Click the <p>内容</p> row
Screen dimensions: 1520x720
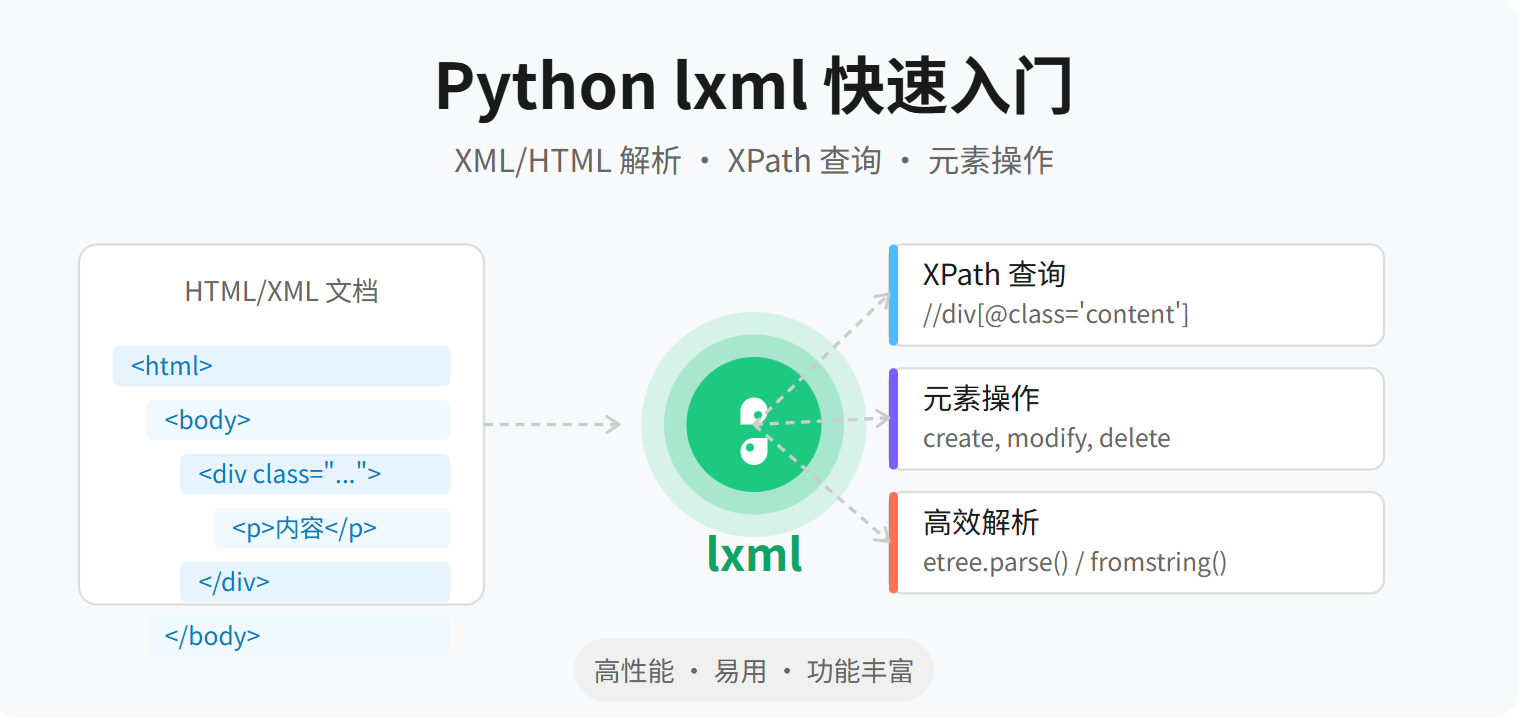click(x=332, y=528)
